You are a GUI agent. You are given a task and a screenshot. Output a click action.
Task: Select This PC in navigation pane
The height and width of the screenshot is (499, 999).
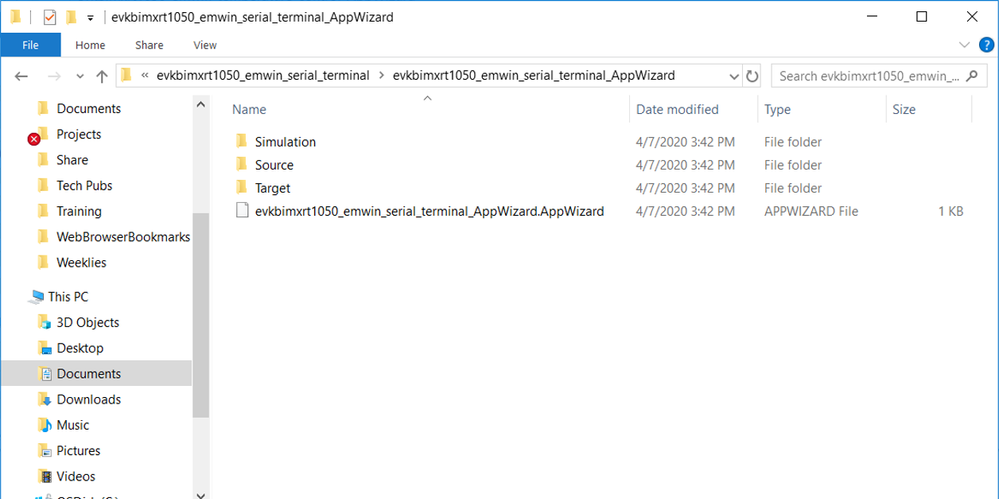(x=68, y=296)
